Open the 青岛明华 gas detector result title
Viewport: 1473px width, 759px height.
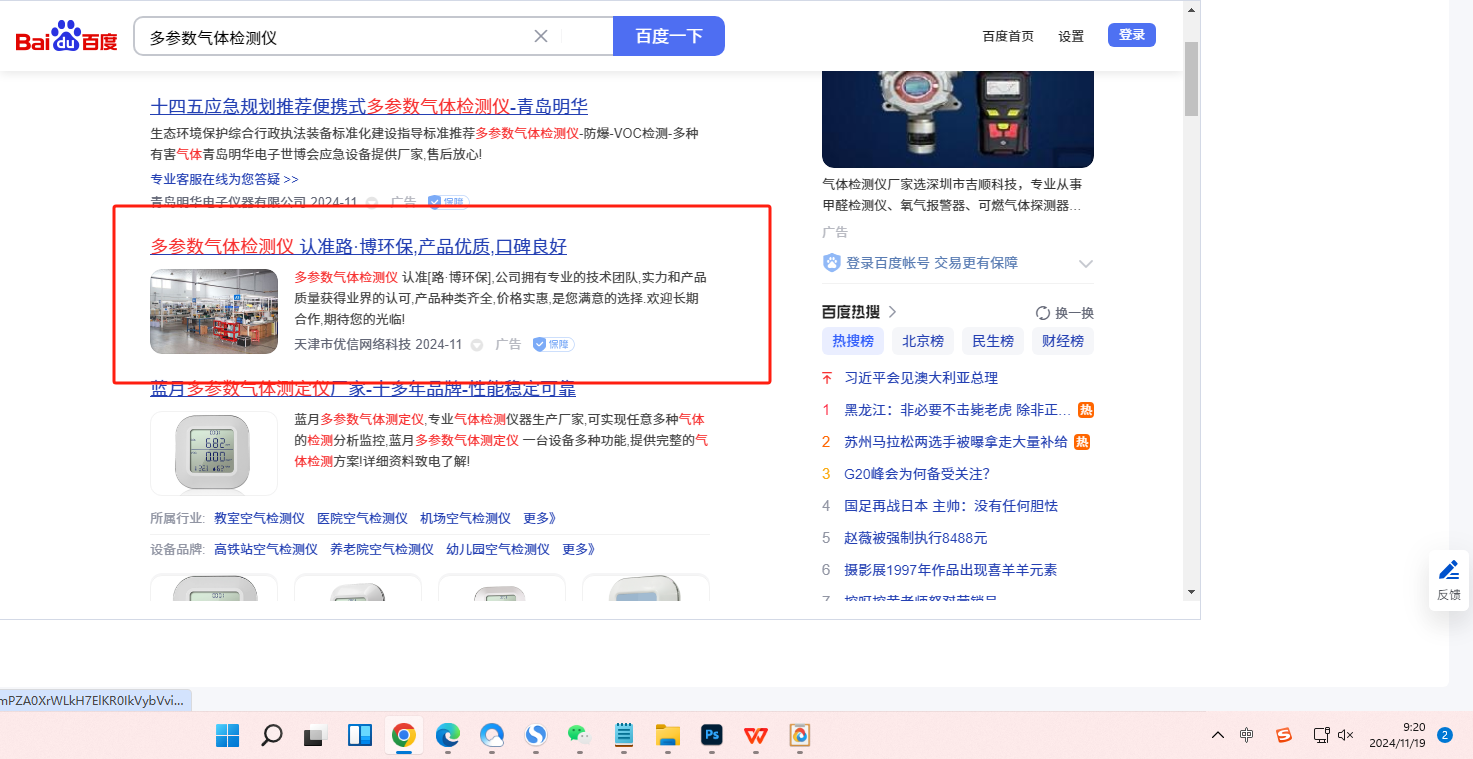(x=369, y=107)
